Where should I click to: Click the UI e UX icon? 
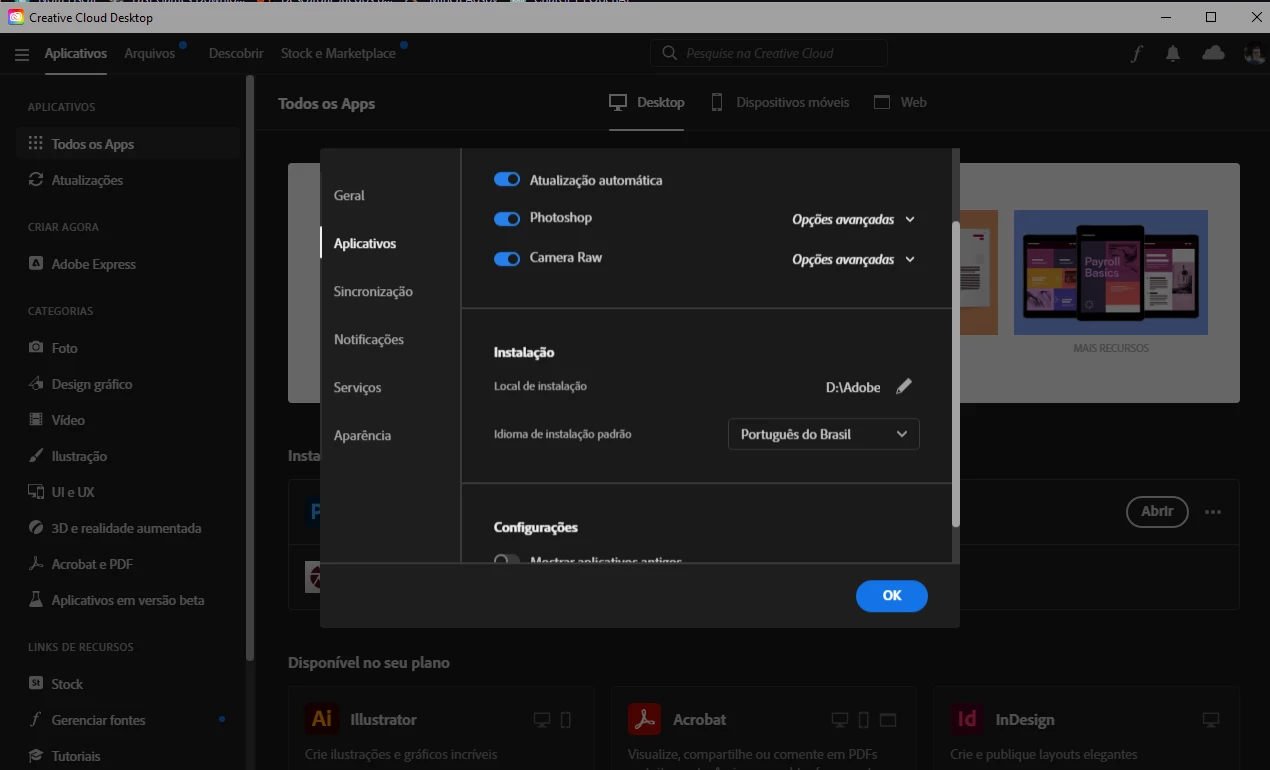coord(36,492)
